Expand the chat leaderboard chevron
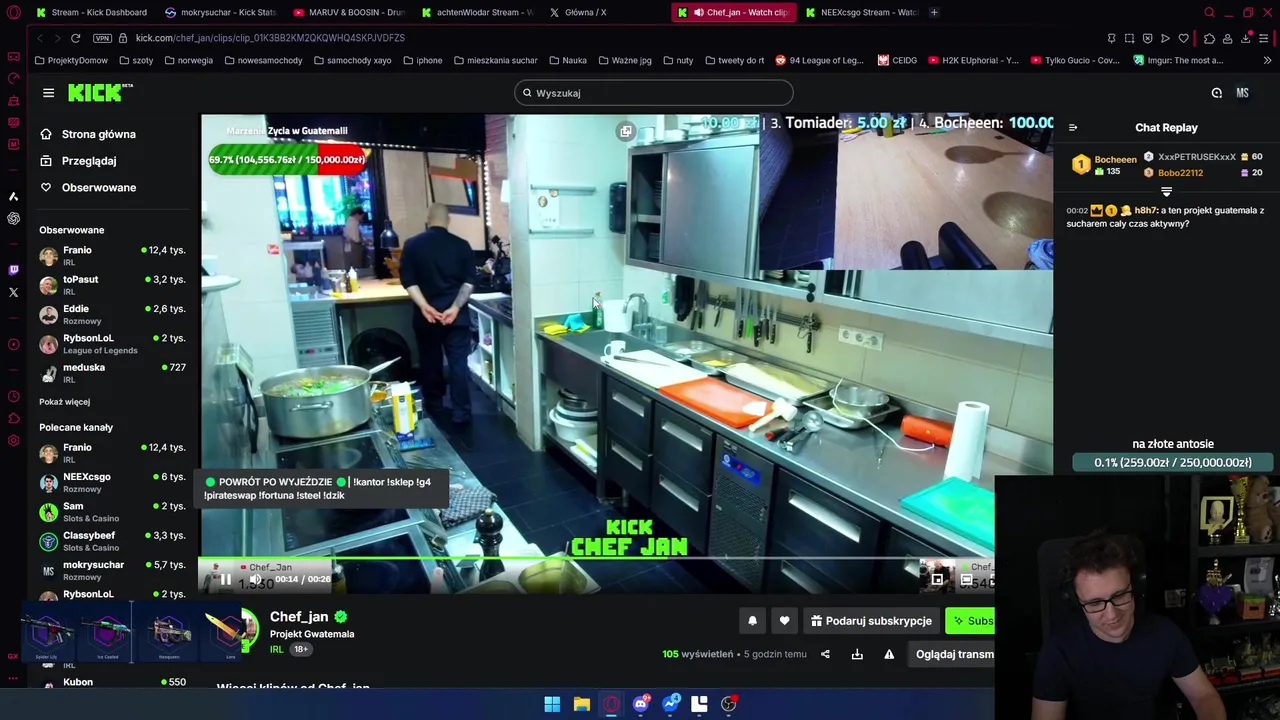 tap(1166, 191)
